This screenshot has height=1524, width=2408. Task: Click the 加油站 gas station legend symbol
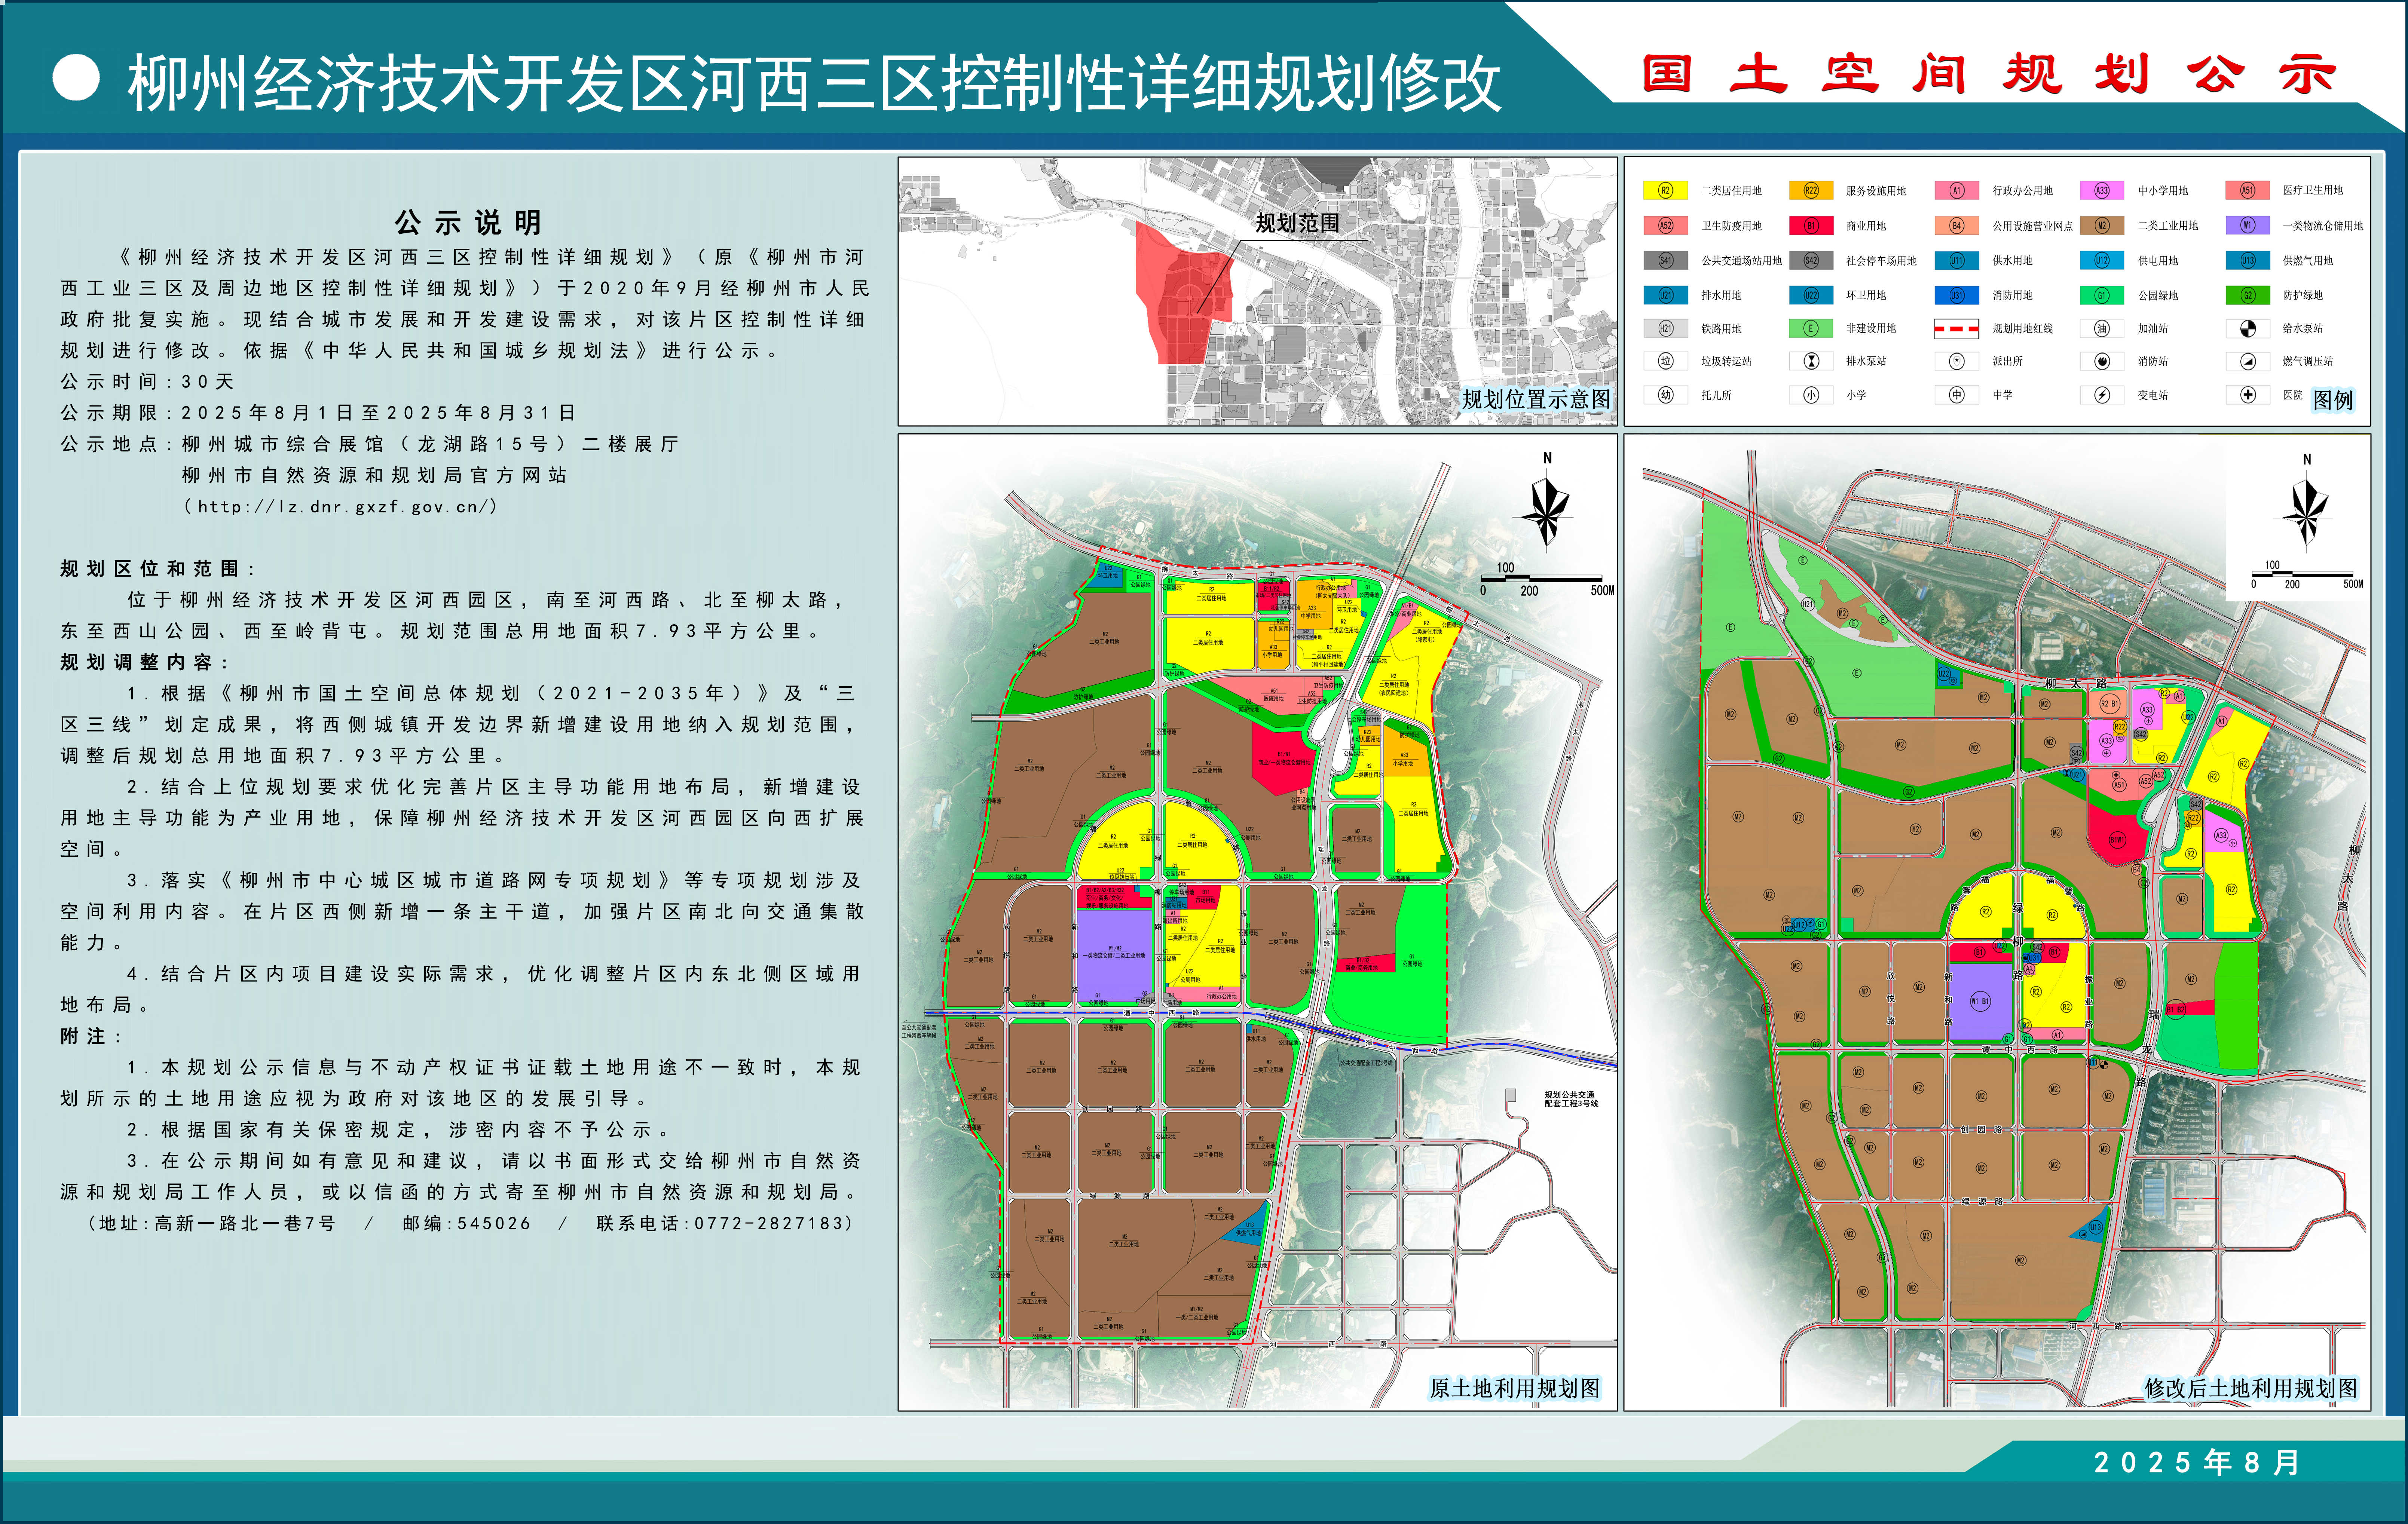[2102, 328]
